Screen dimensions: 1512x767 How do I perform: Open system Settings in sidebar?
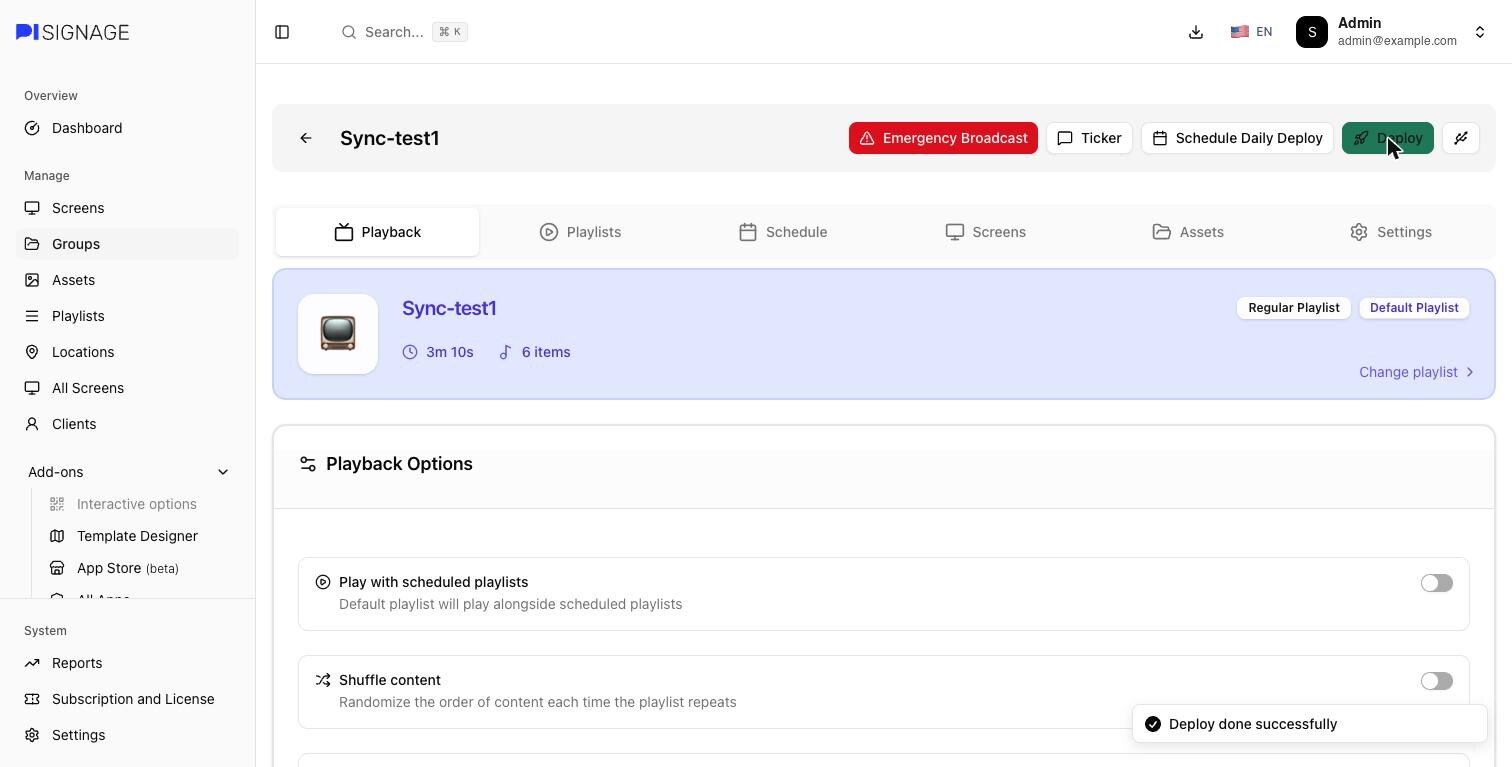[127, 735]
